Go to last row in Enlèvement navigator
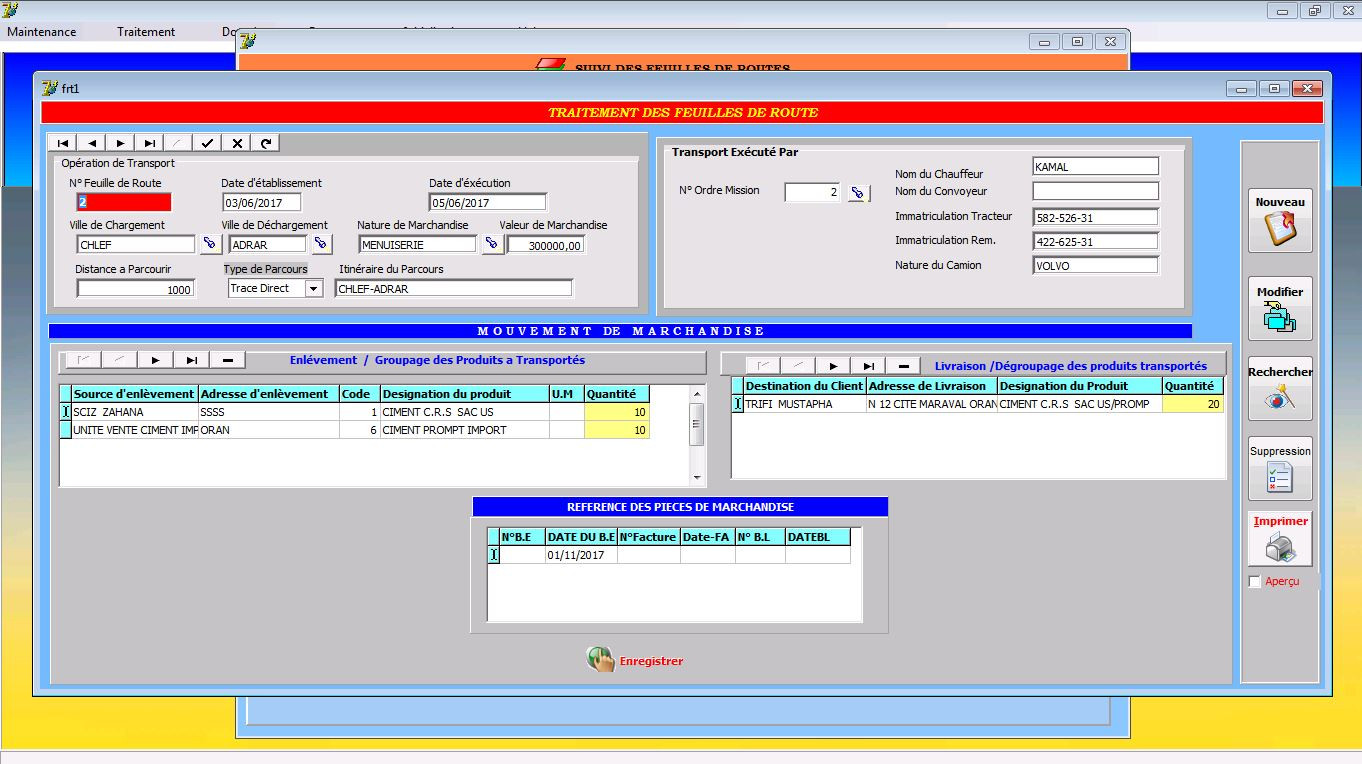The height and width of the screenshot is (764, 1362). click(x=191, y=360)
